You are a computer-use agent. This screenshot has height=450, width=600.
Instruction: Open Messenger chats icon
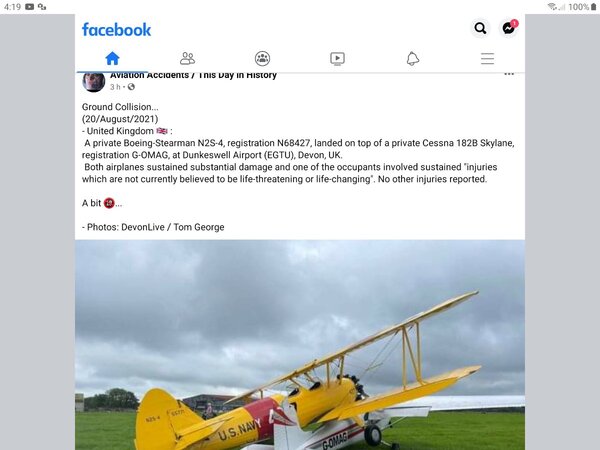click(x=508, y=29)
